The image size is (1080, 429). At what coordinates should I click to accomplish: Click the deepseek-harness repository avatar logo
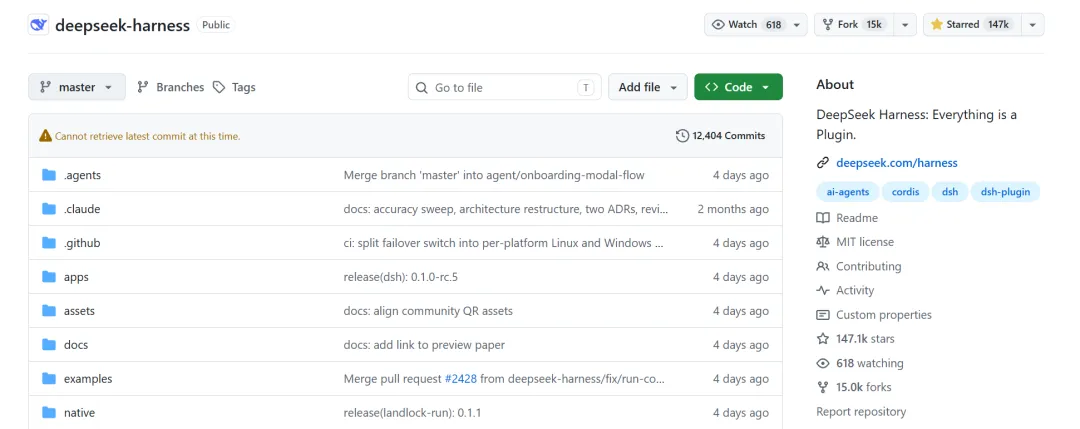click(x=39, y=25)
